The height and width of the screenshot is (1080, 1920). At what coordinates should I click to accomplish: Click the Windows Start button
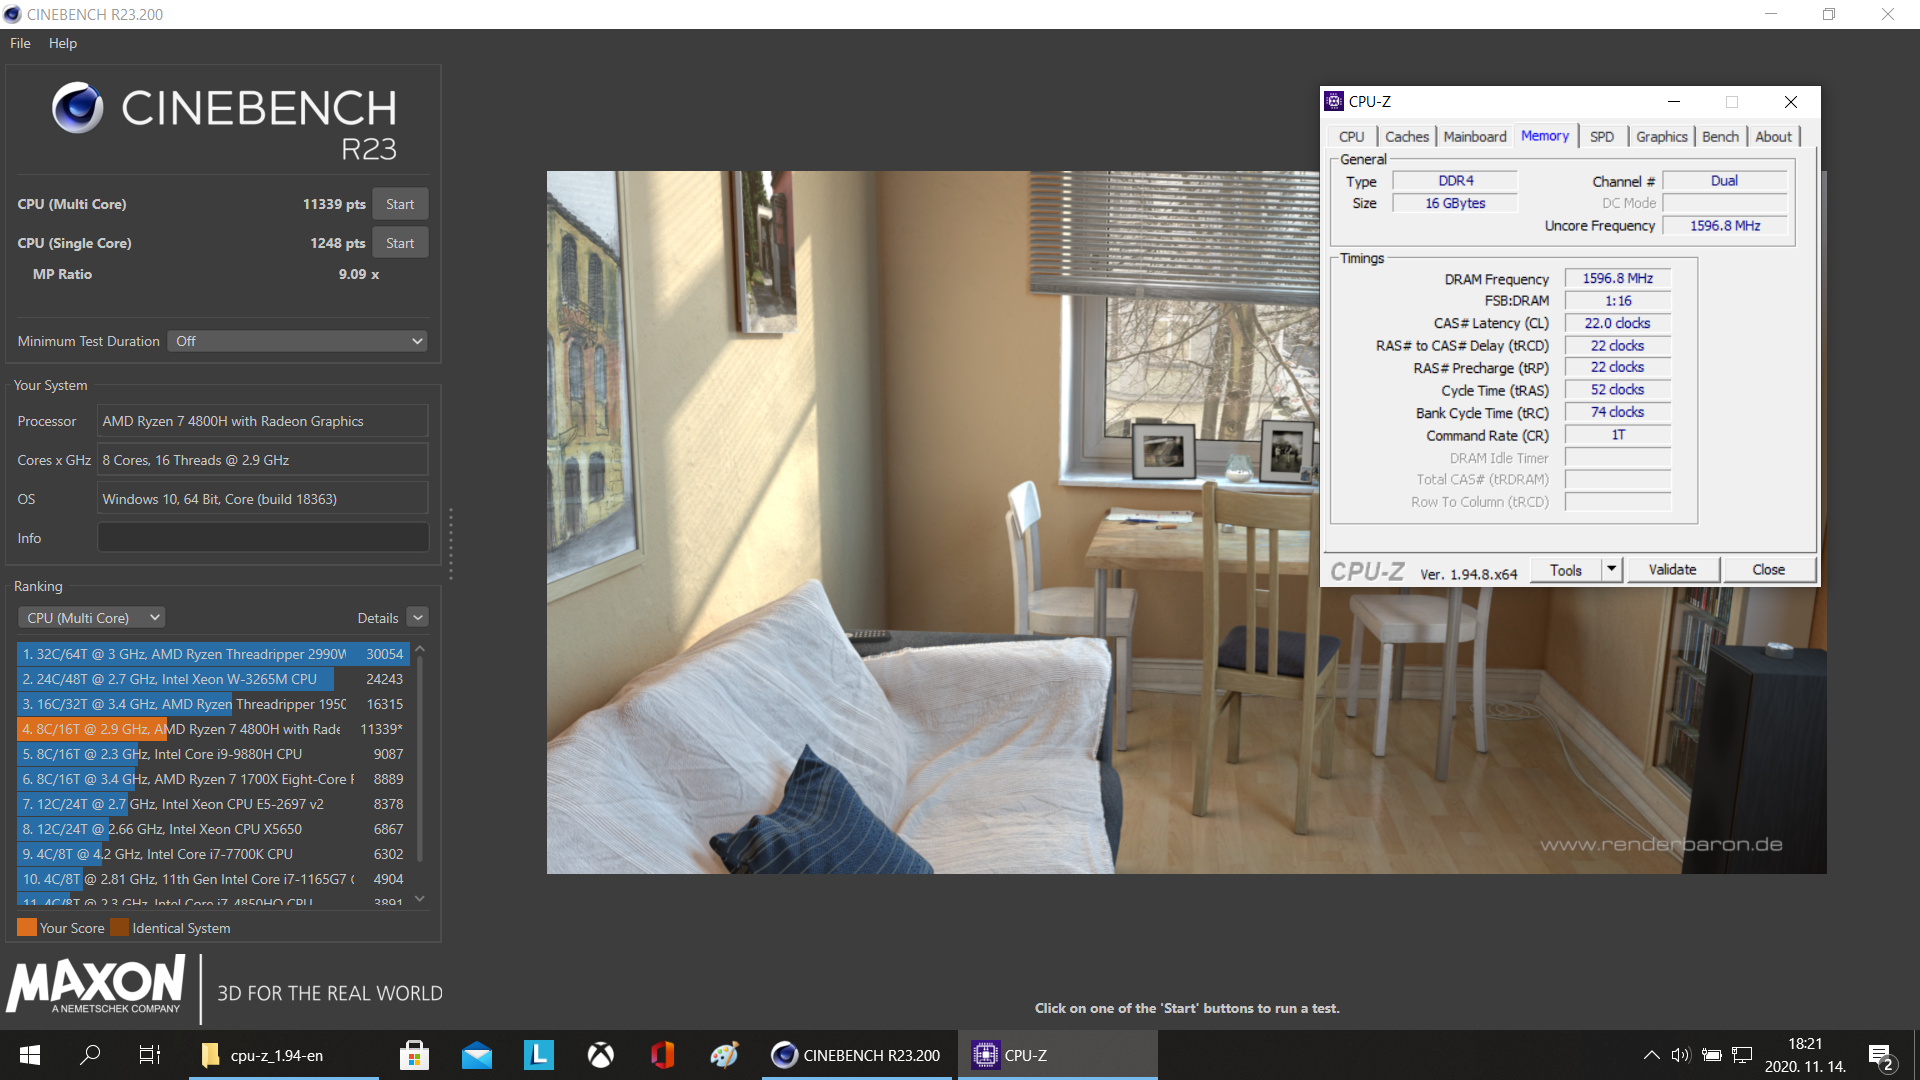point(30,1055)
